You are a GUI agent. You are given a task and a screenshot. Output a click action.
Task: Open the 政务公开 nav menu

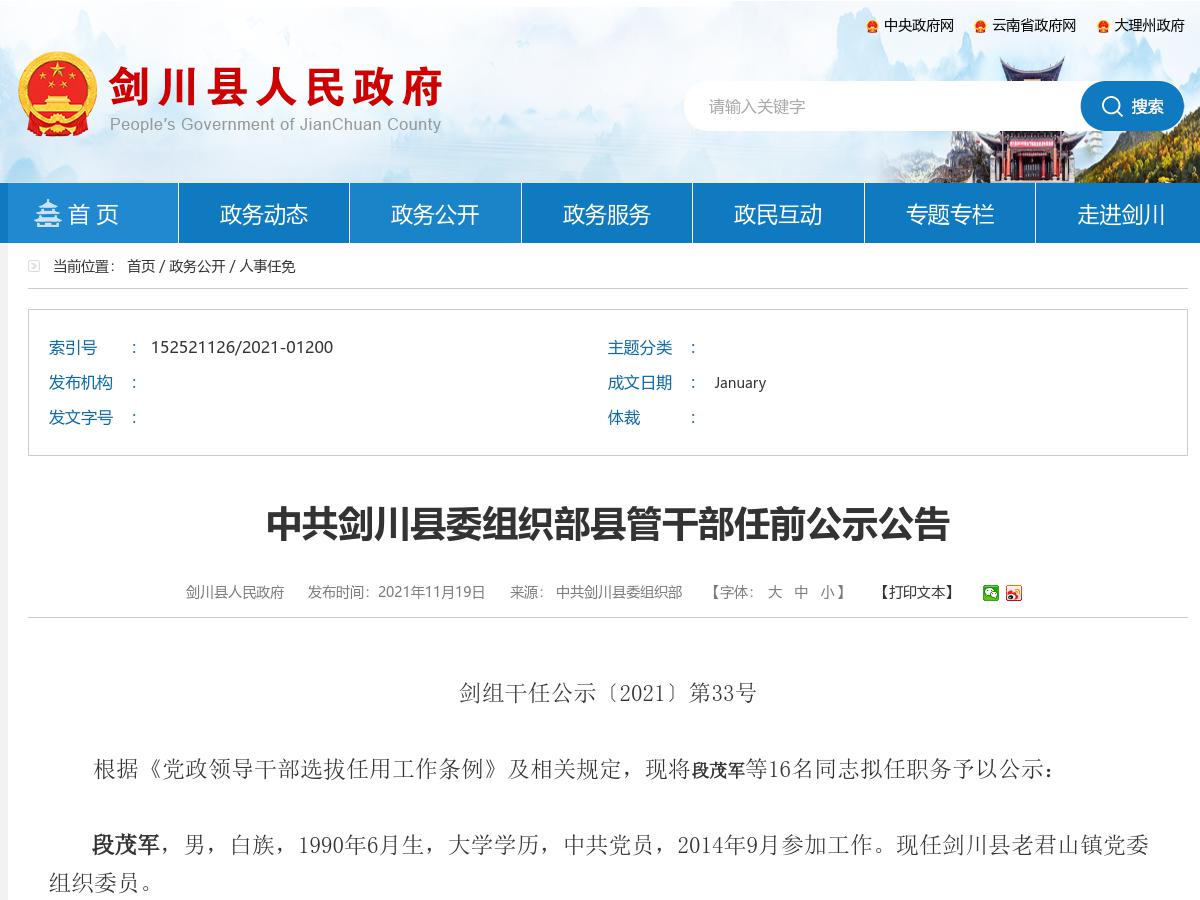point(435,213)
